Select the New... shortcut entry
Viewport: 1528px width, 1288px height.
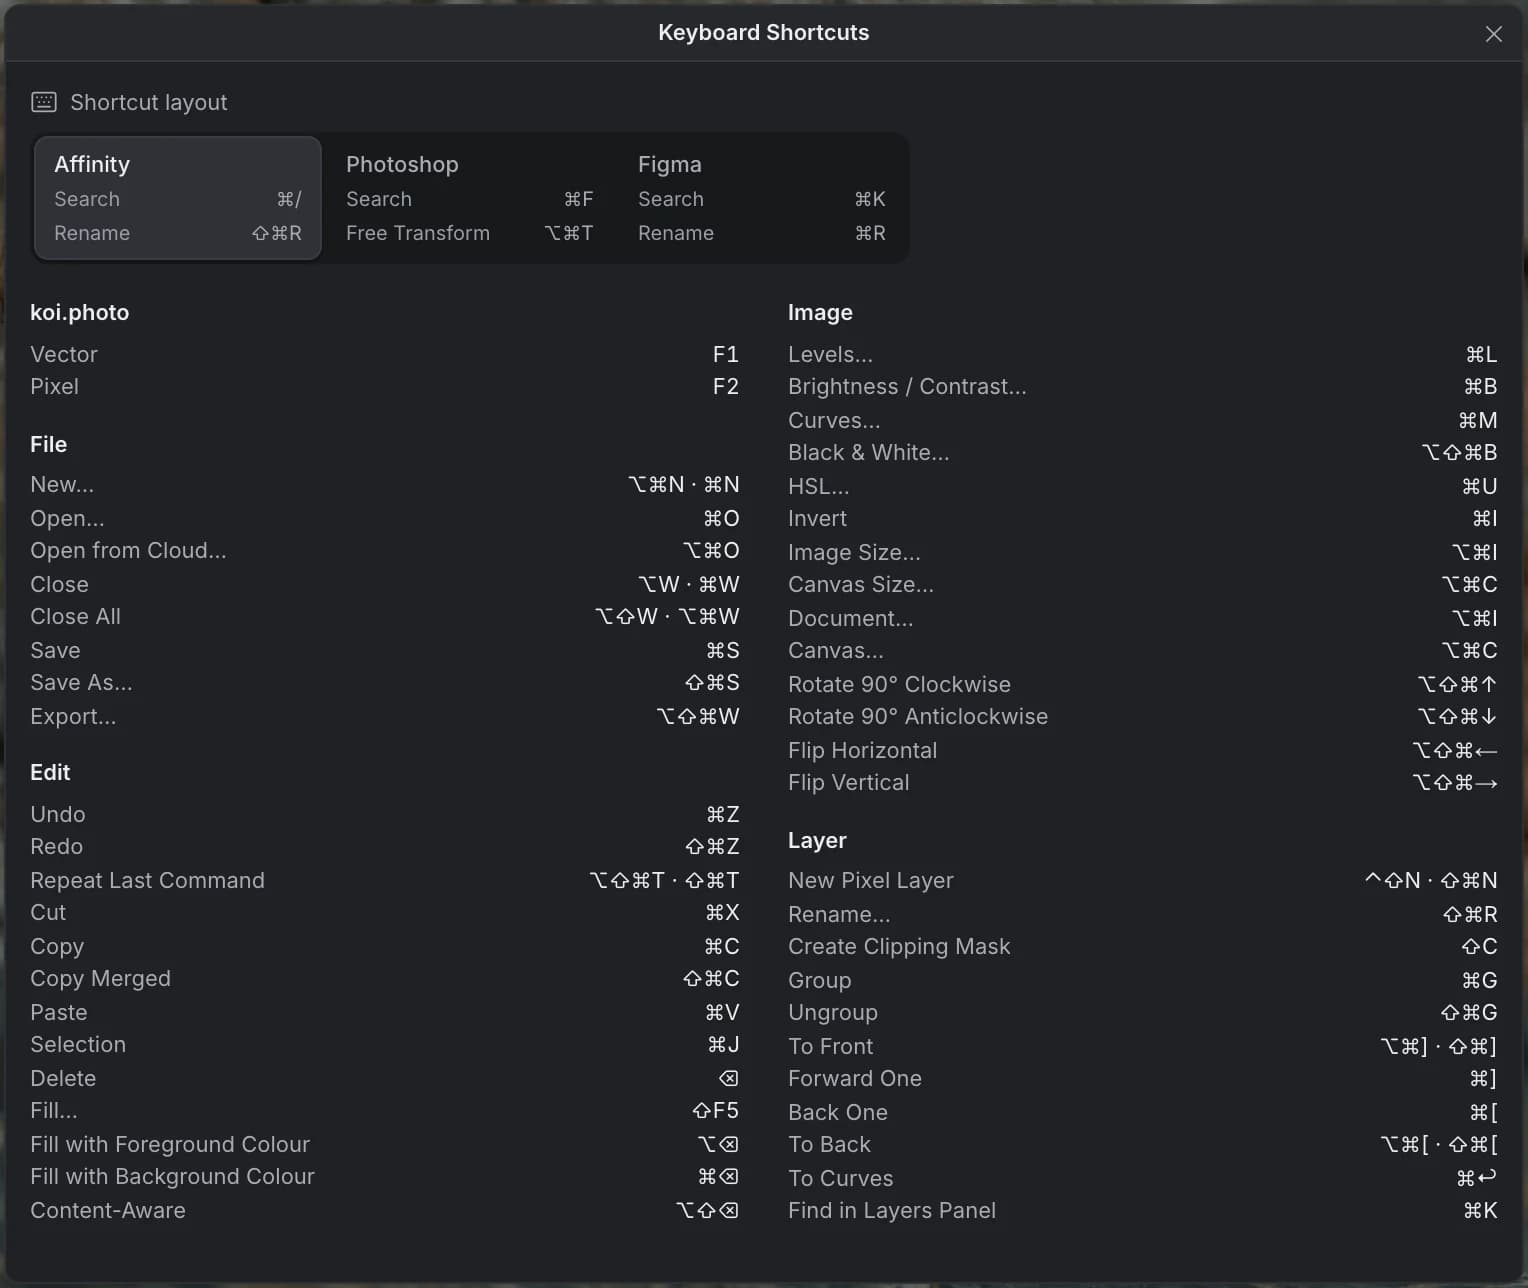click(384, 485)
